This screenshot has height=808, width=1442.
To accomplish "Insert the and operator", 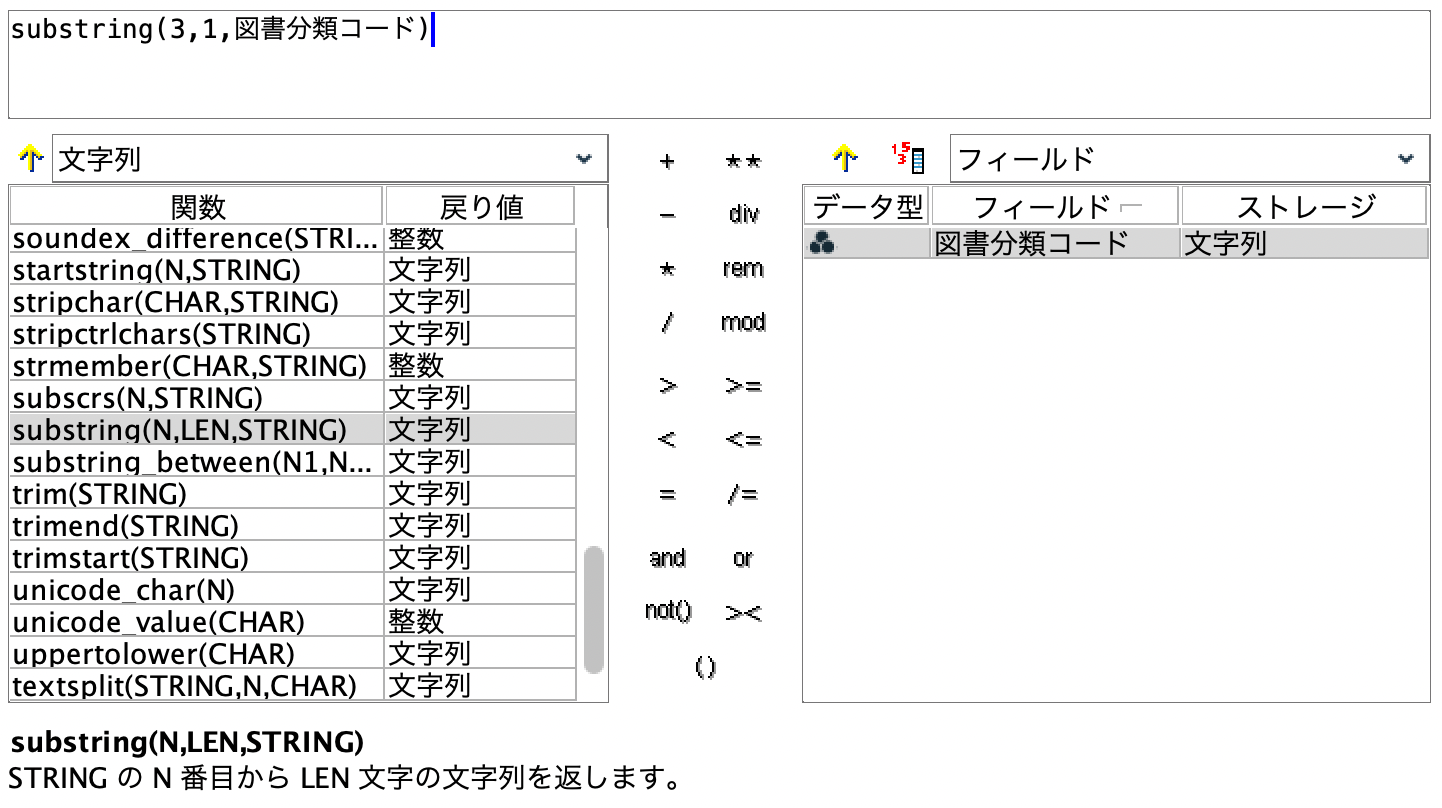I will pos(666,558).
